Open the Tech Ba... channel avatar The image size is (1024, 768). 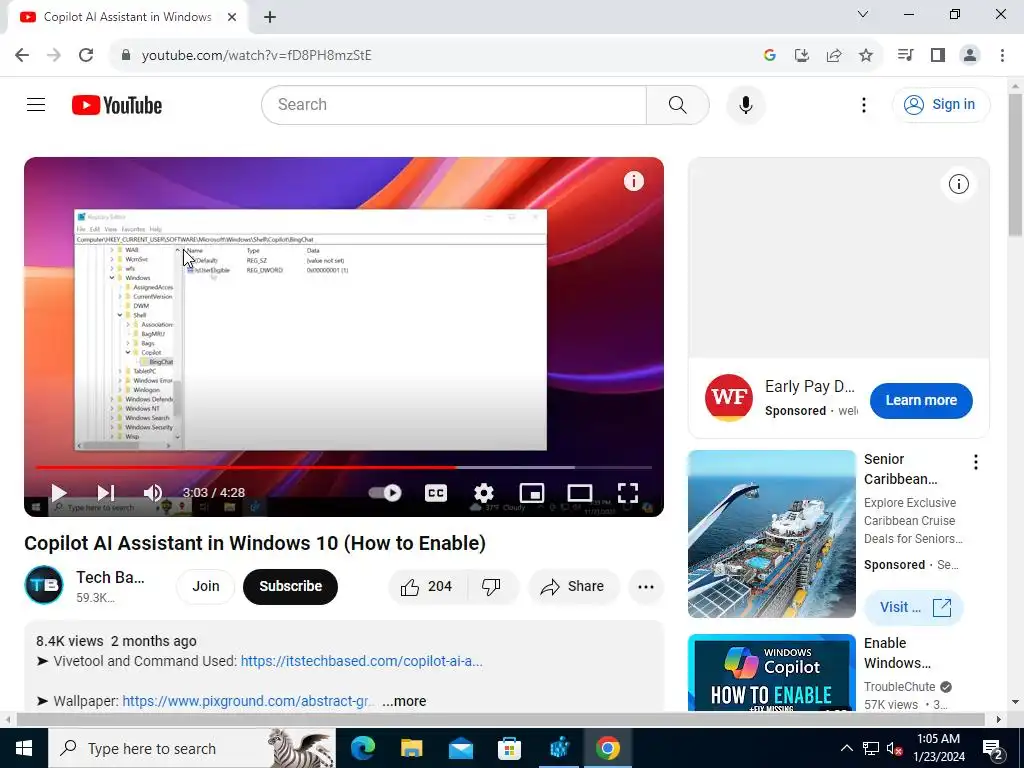44,585
